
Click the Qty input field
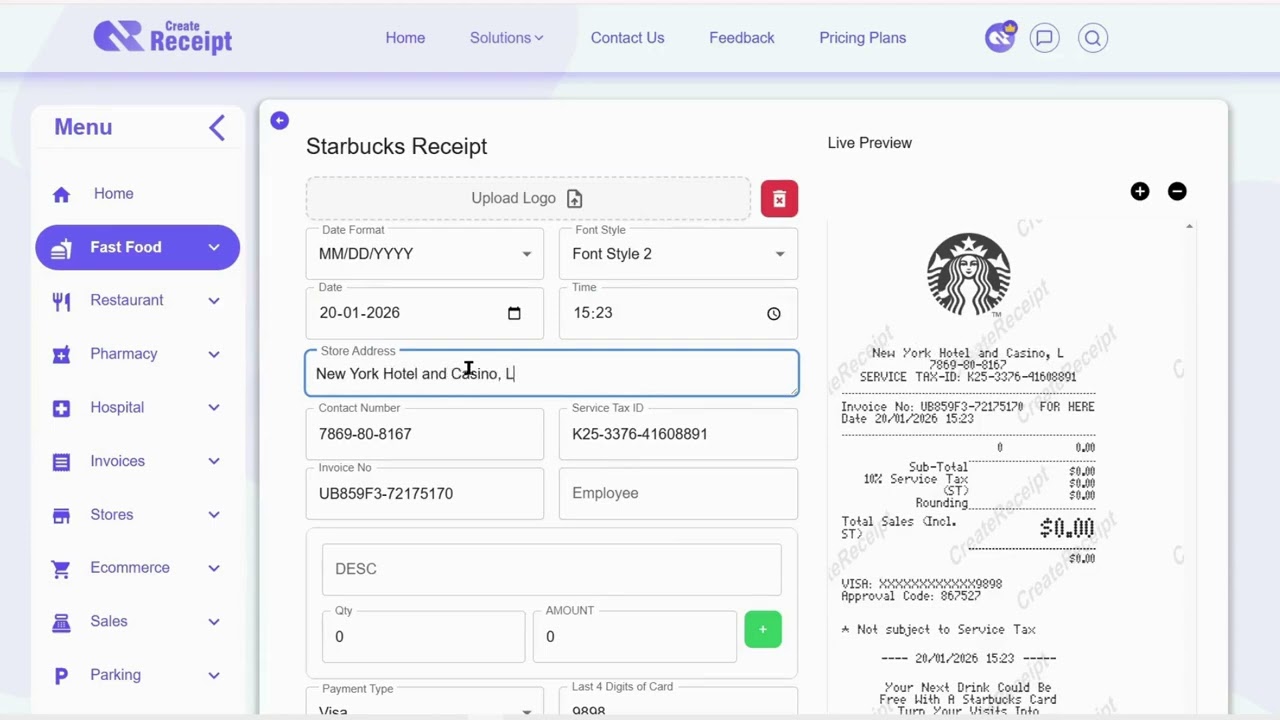point(423,636)
